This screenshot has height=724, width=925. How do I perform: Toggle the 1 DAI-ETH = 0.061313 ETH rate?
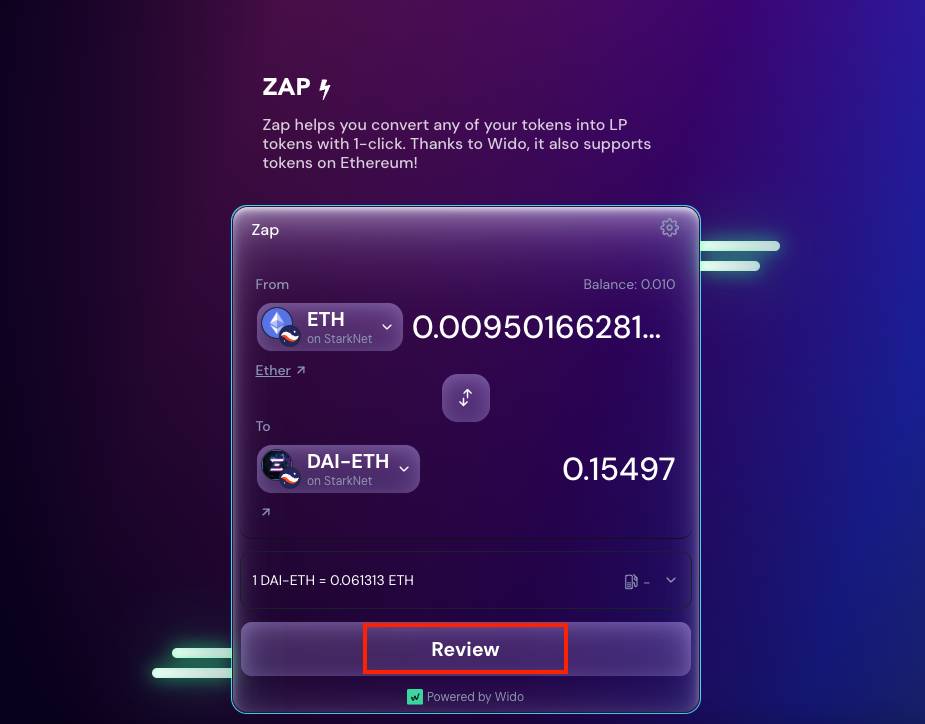(333, 581)
